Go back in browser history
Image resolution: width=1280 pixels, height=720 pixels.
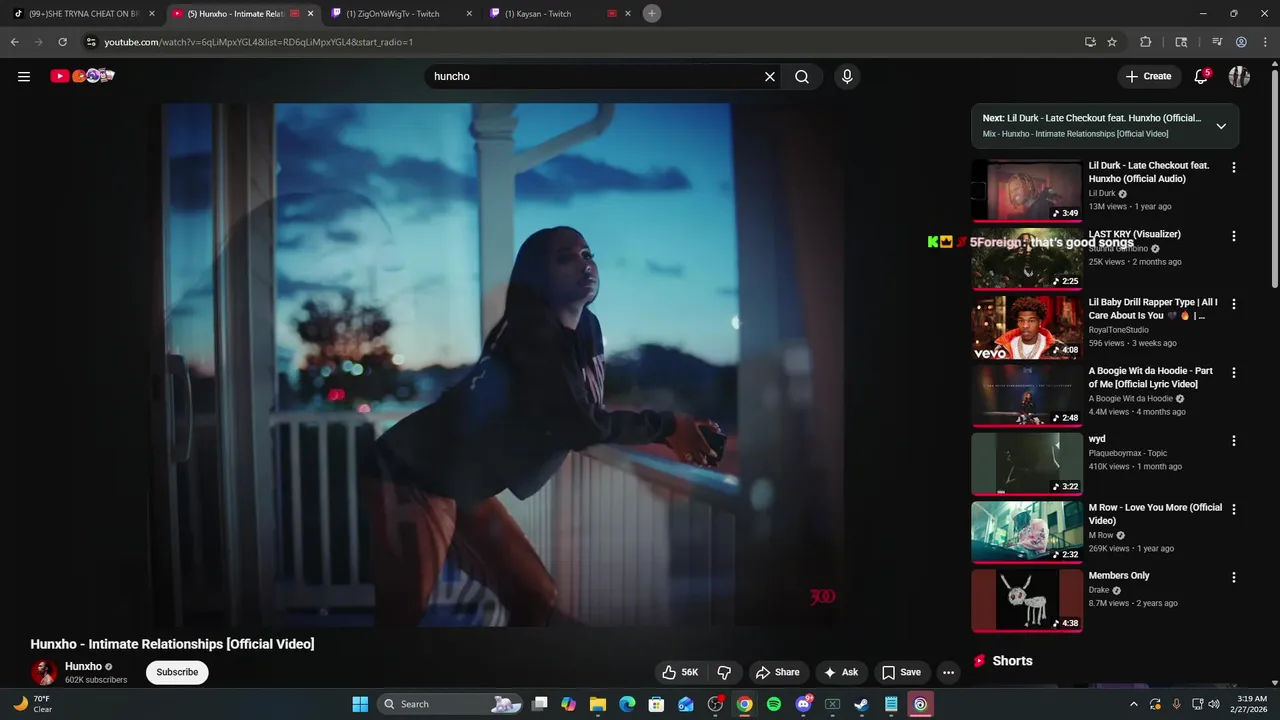(14, 42)
